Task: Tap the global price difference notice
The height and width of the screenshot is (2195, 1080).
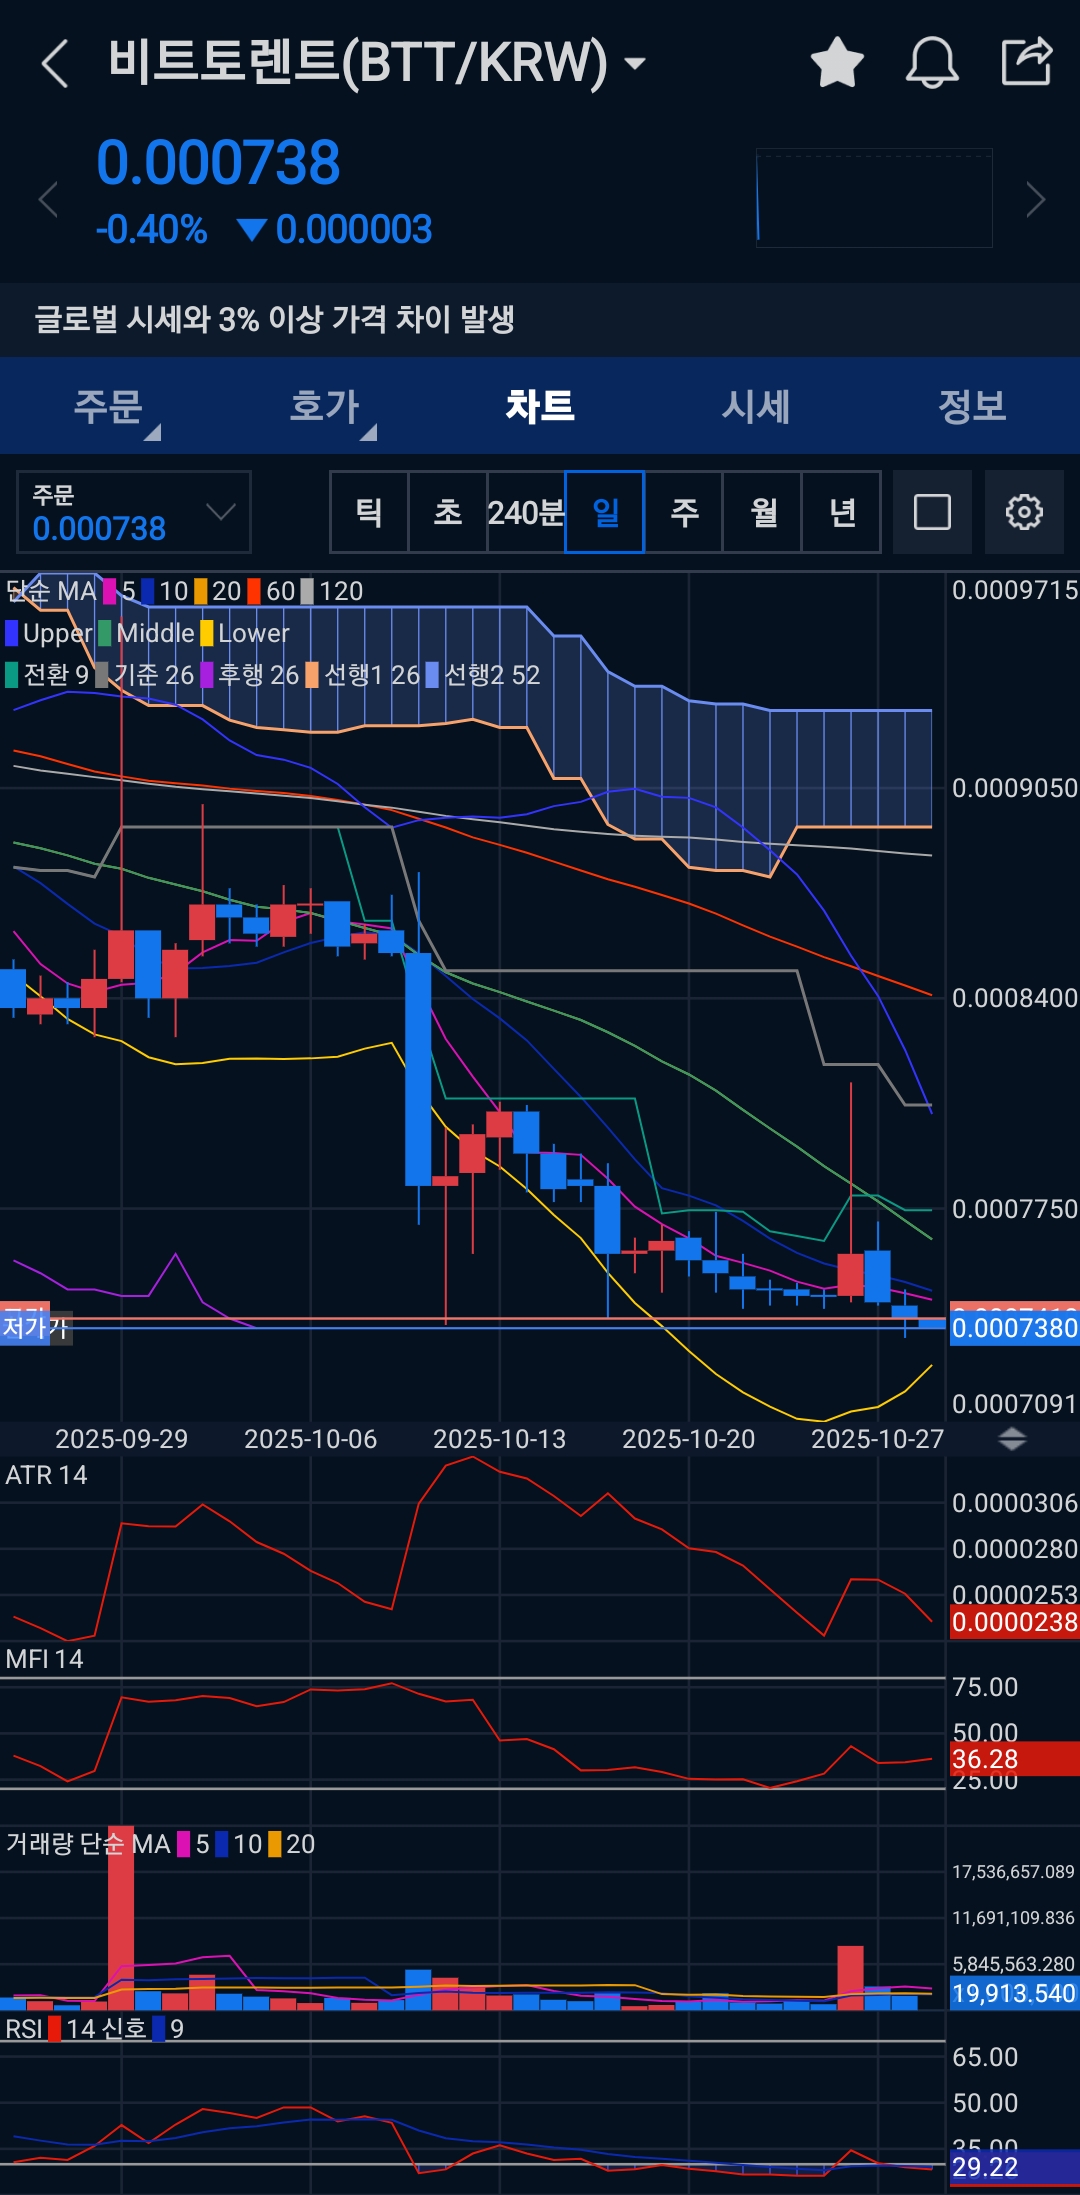Action: 274,319
